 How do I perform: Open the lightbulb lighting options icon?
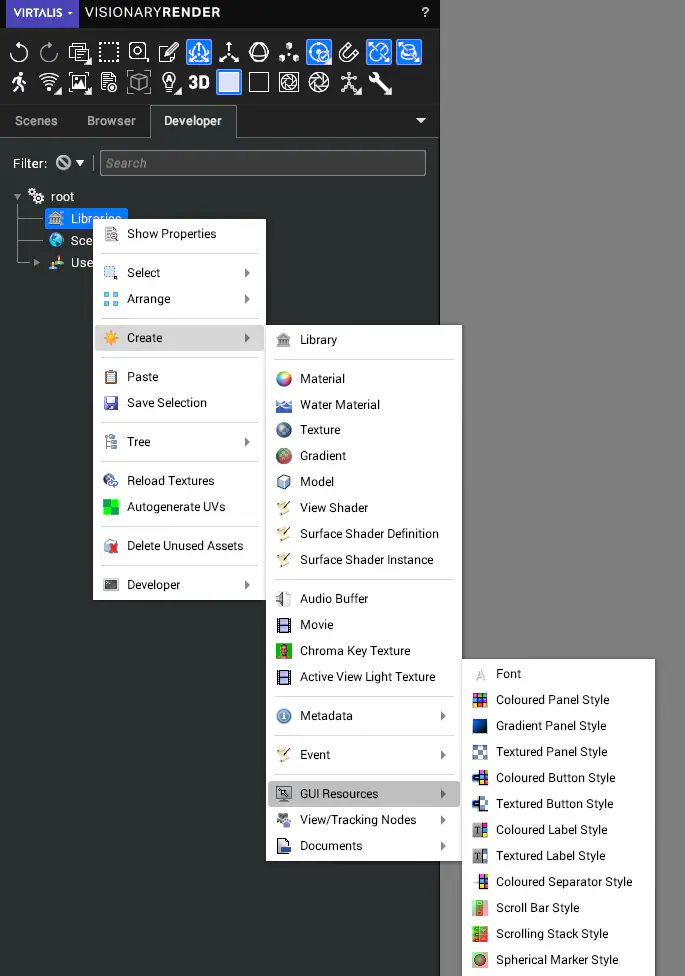click(x=170, y=83)
